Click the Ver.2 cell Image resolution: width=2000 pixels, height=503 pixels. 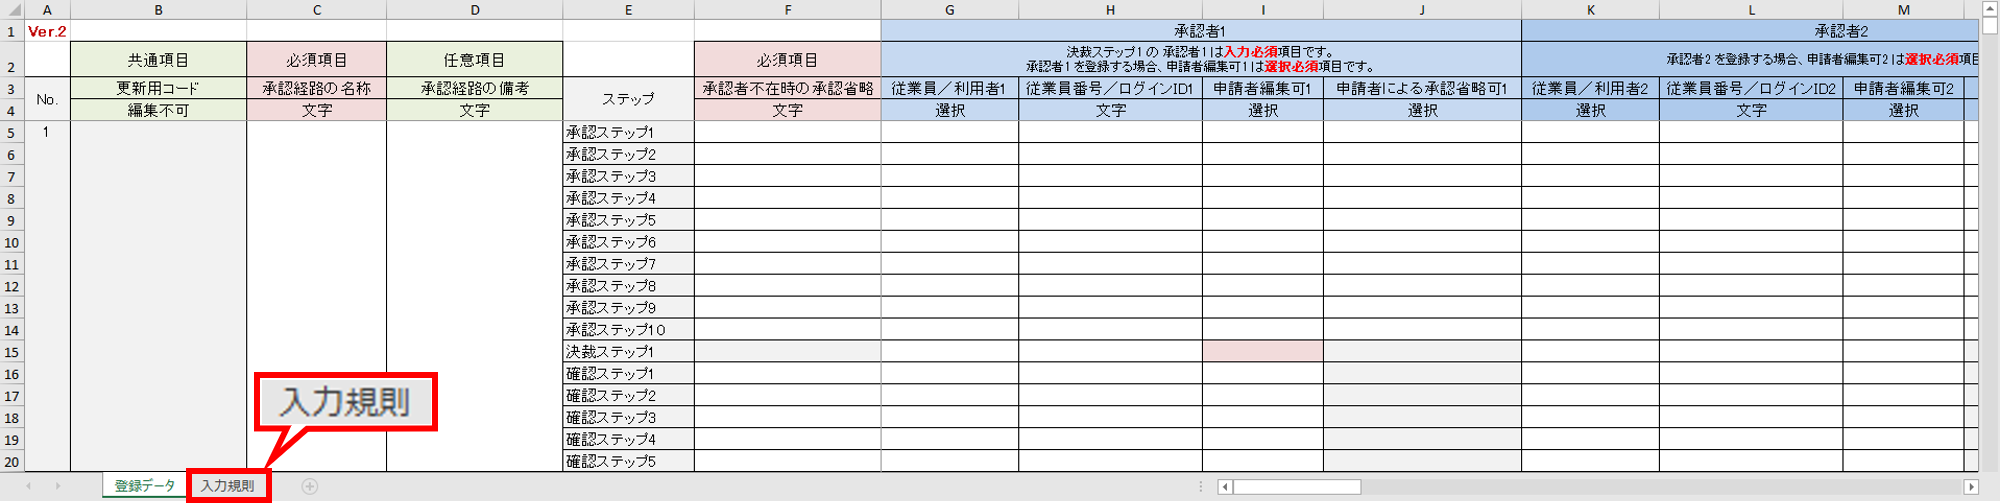(x=47, y=31)
